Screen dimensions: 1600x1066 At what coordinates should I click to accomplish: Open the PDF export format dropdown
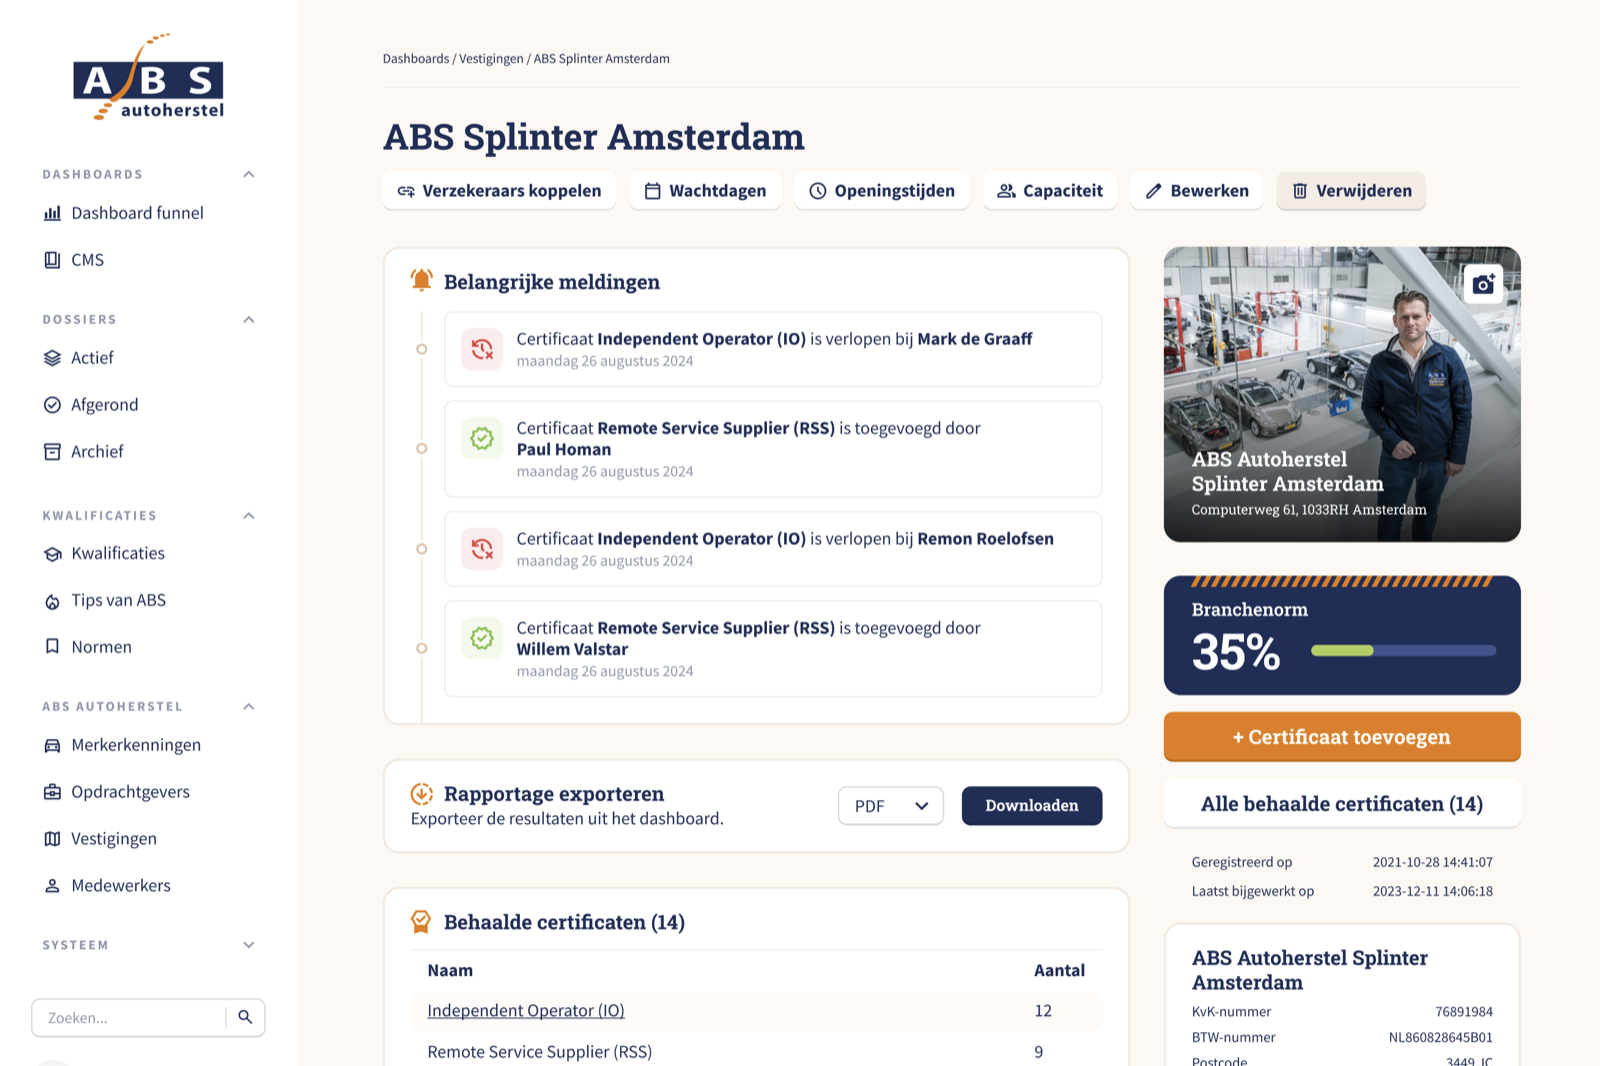890,806
